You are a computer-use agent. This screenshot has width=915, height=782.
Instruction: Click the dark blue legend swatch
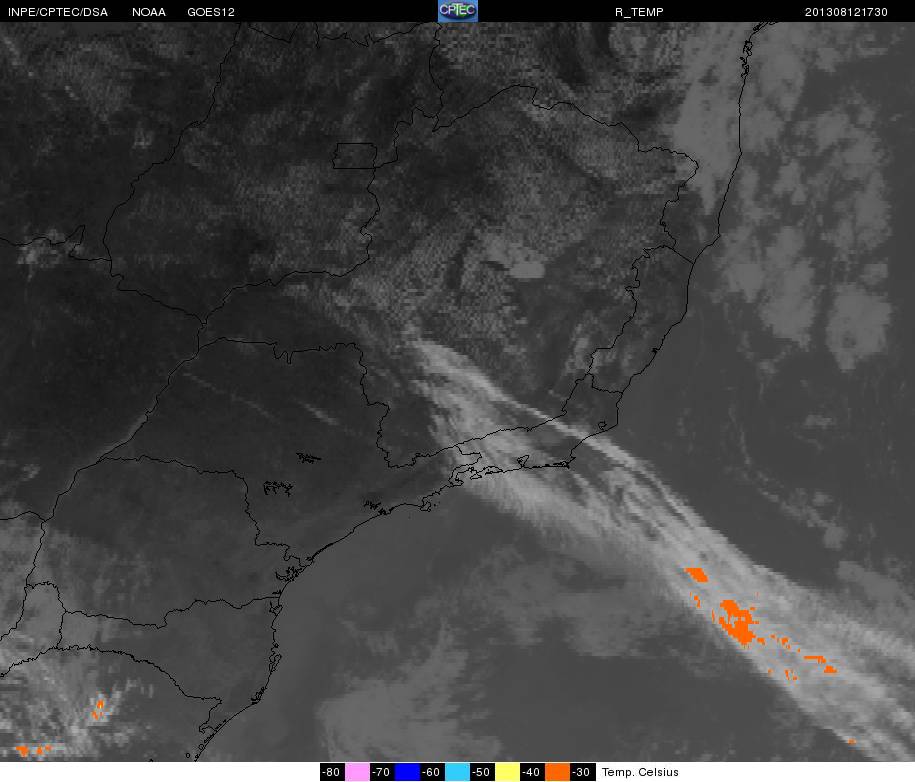point(407,772)
